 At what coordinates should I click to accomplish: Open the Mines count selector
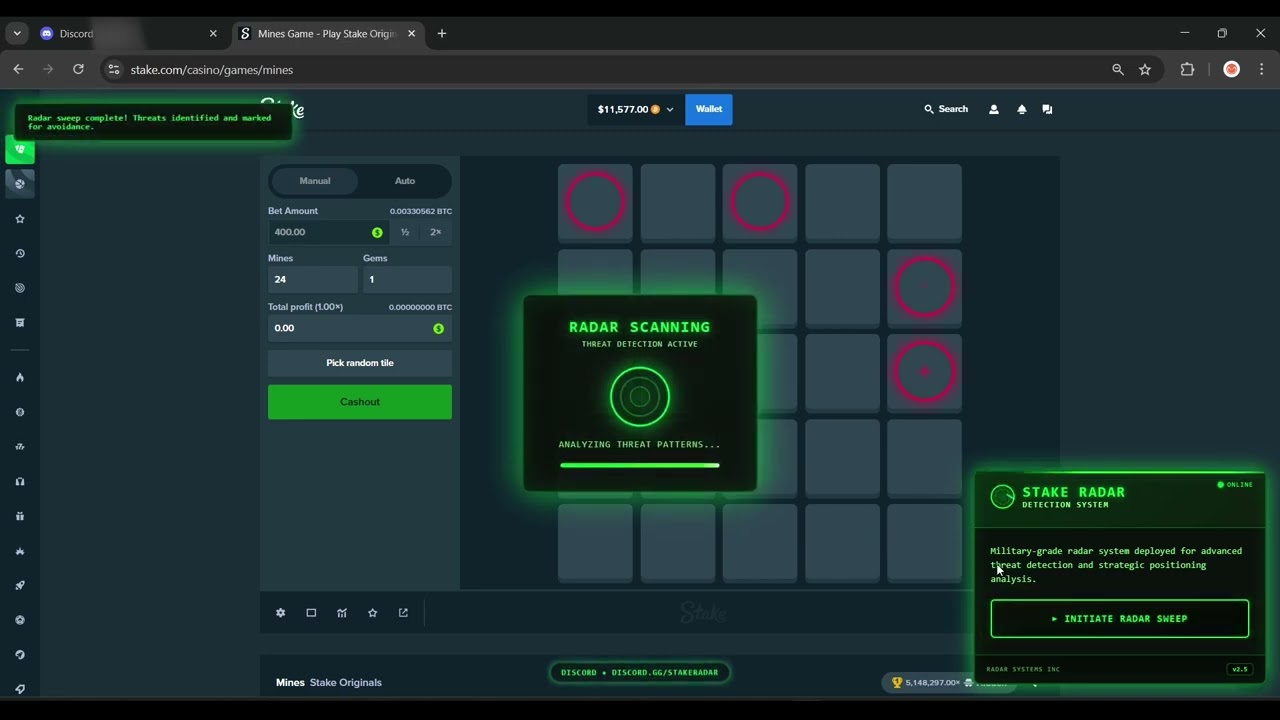pos(312,279)
